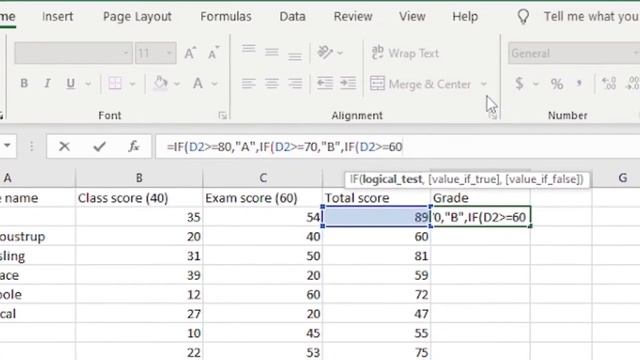
Task: Select total score cell showing 72
Action: [376, 294]
